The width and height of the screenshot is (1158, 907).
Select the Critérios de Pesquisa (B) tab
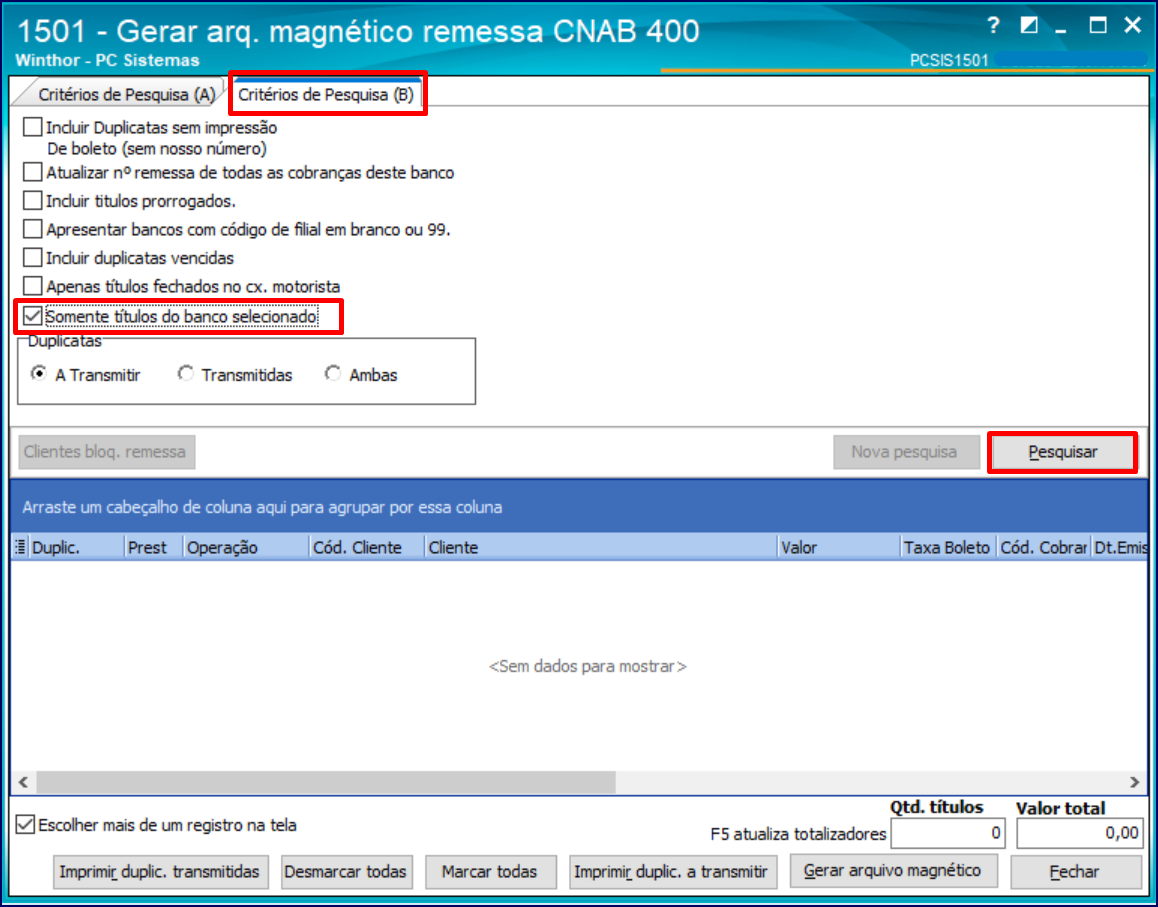coord(326,95)
